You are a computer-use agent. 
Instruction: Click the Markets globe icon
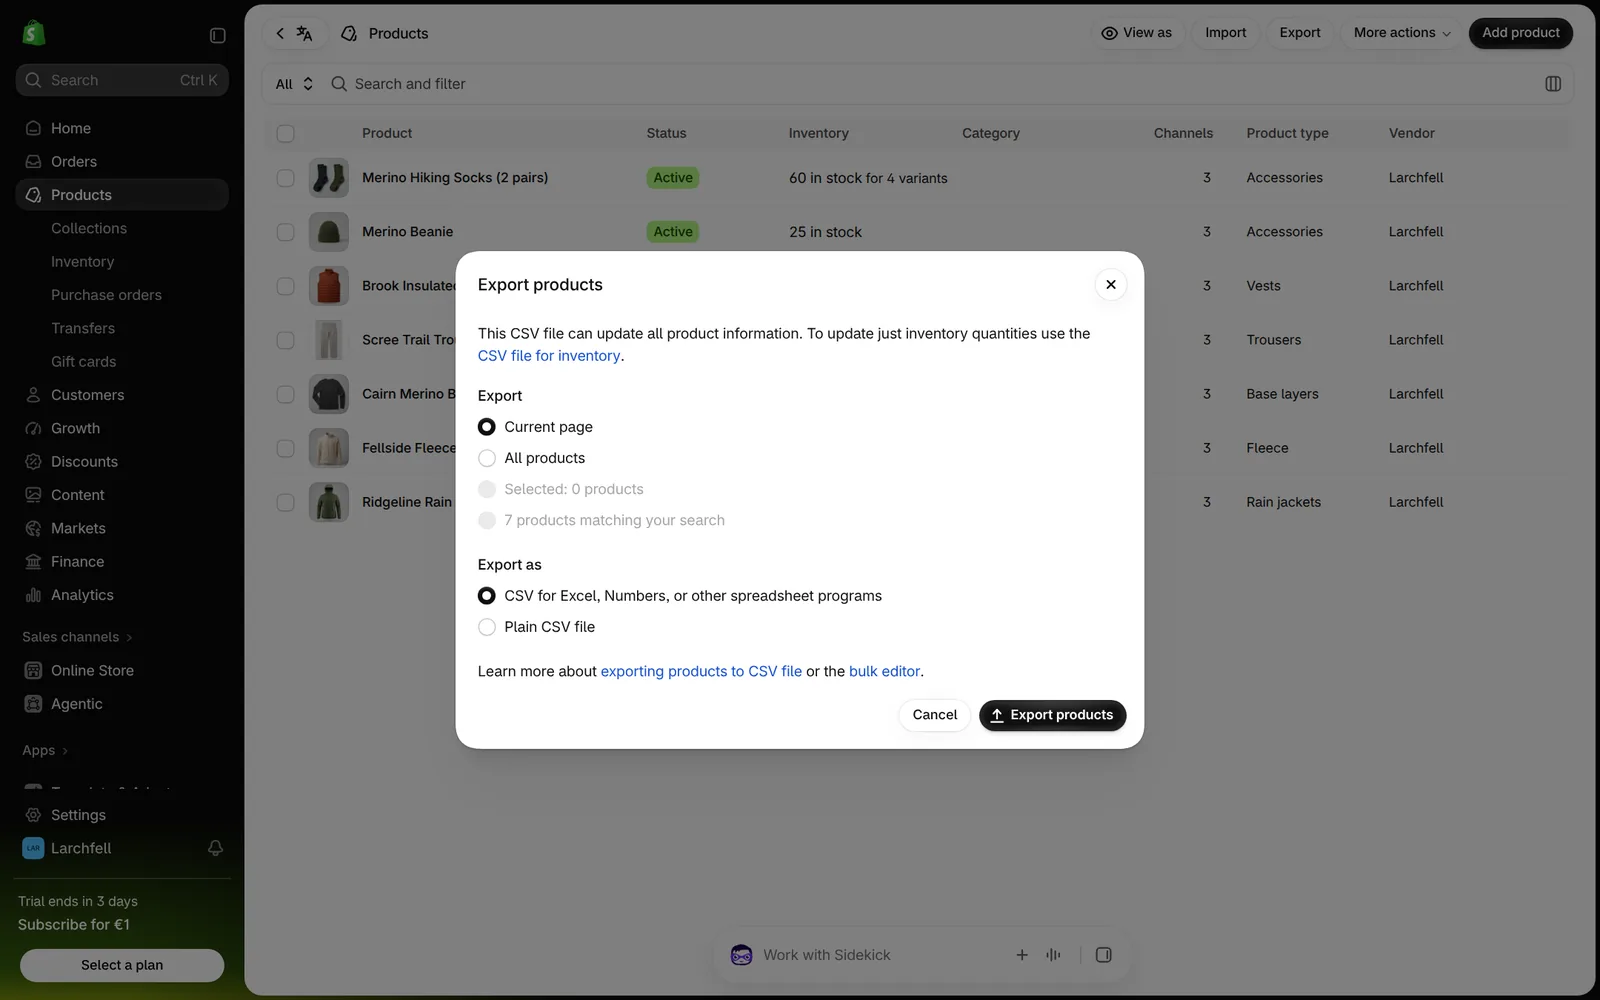point(33,528)
